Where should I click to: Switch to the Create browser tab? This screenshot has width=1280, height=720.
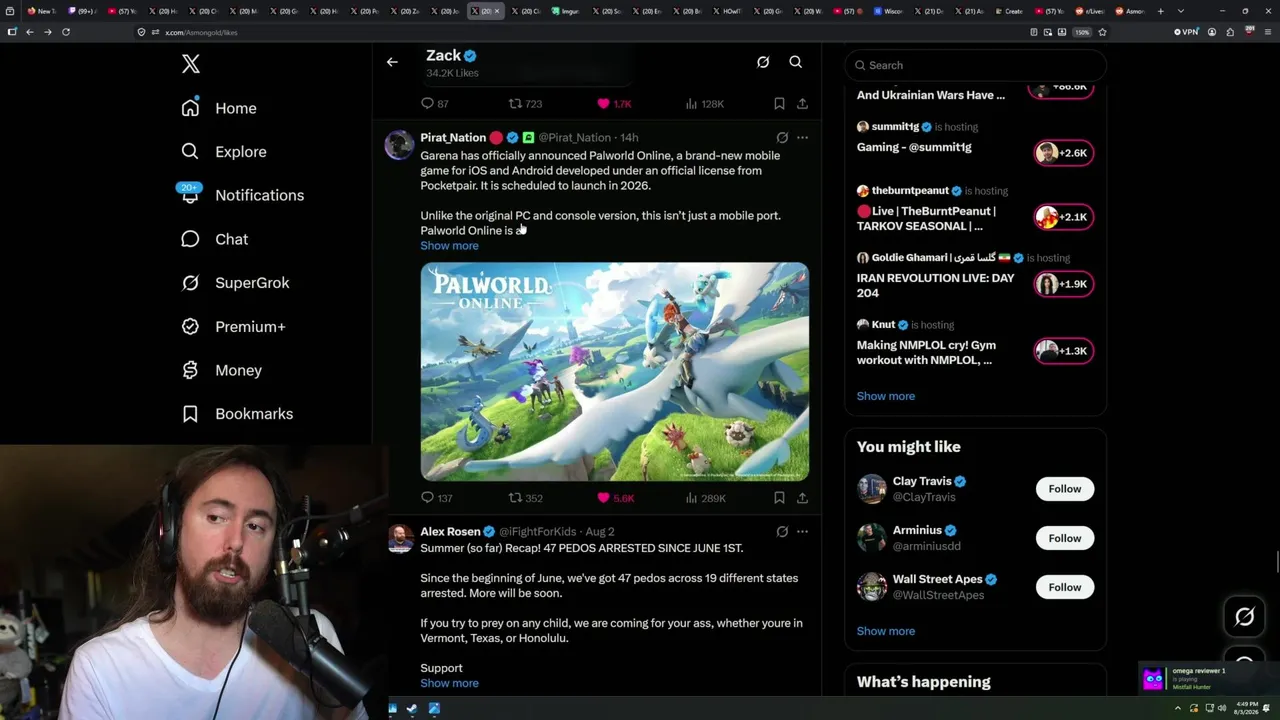(1008, 11)
